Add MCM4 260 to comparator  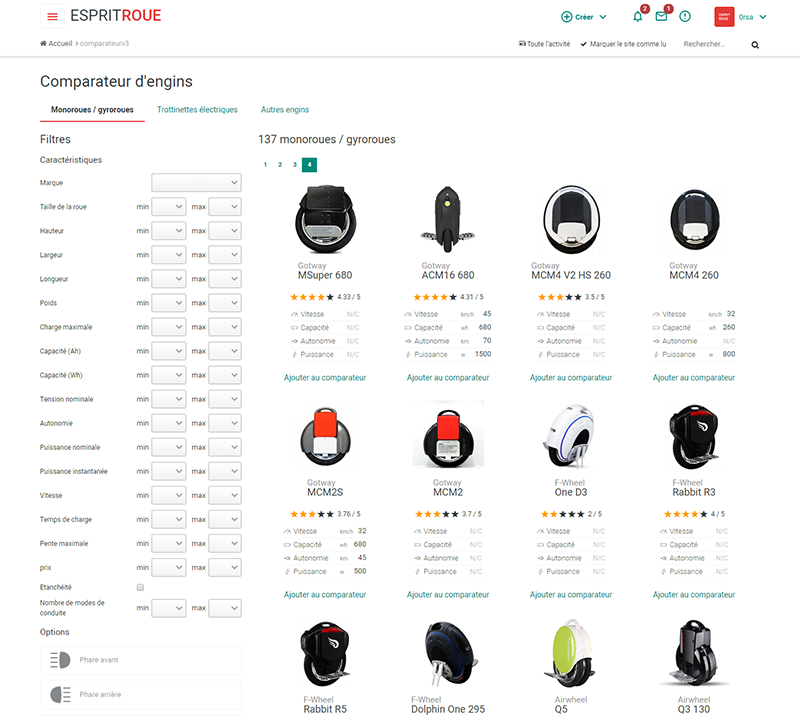pos(694,378)
